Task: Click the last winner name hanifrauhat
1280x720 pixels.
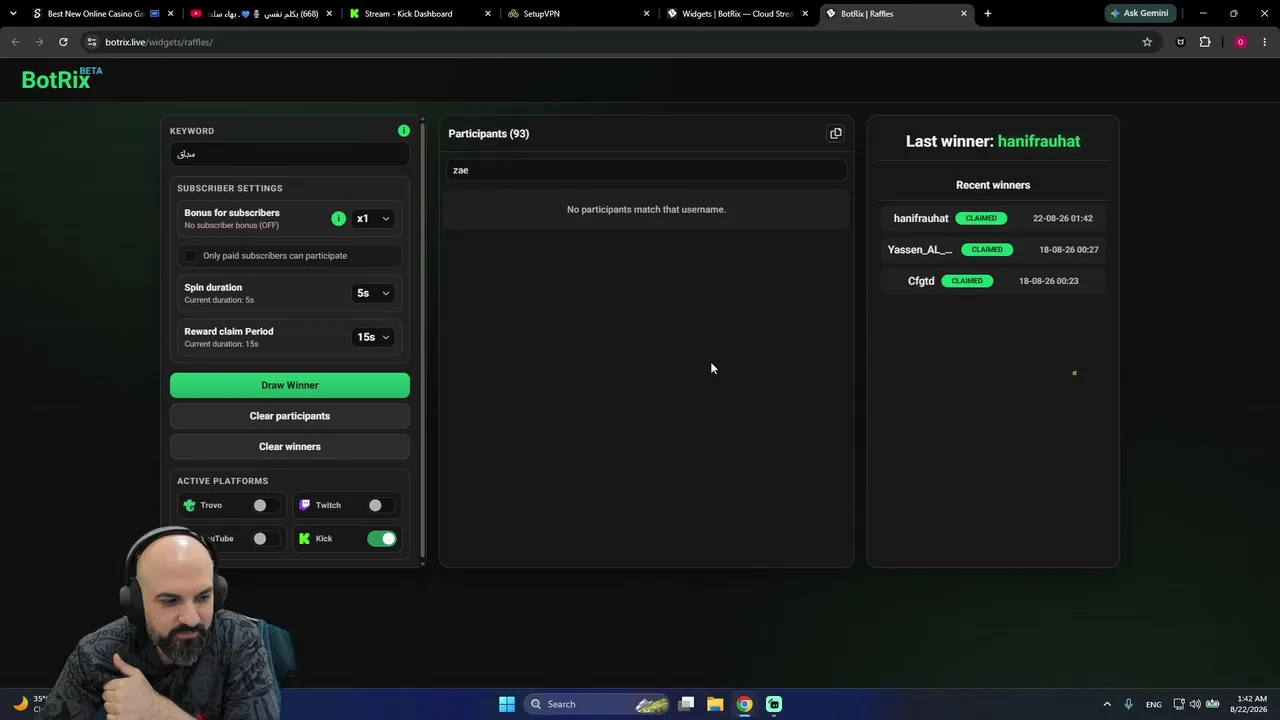Action: 1039,141
